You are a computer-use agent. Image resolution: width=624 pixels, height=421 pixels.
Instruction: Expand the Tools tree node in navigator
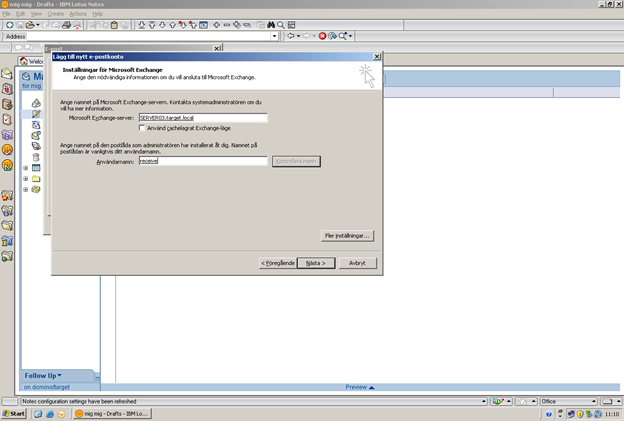[x=25, y=189]
